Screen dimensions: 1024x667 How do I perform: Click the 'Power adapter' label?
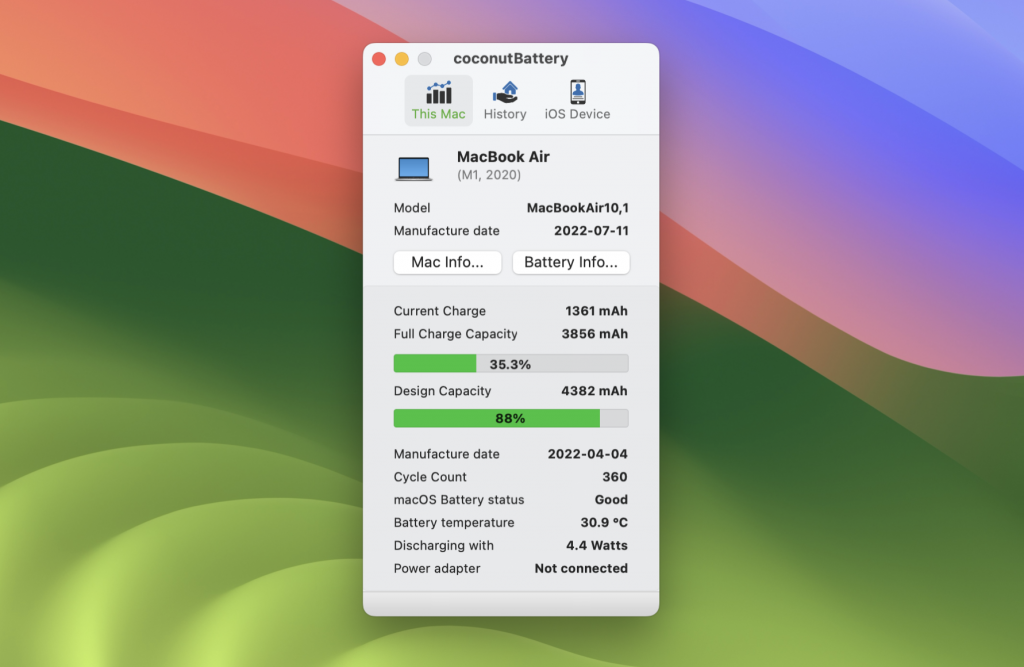436,568
